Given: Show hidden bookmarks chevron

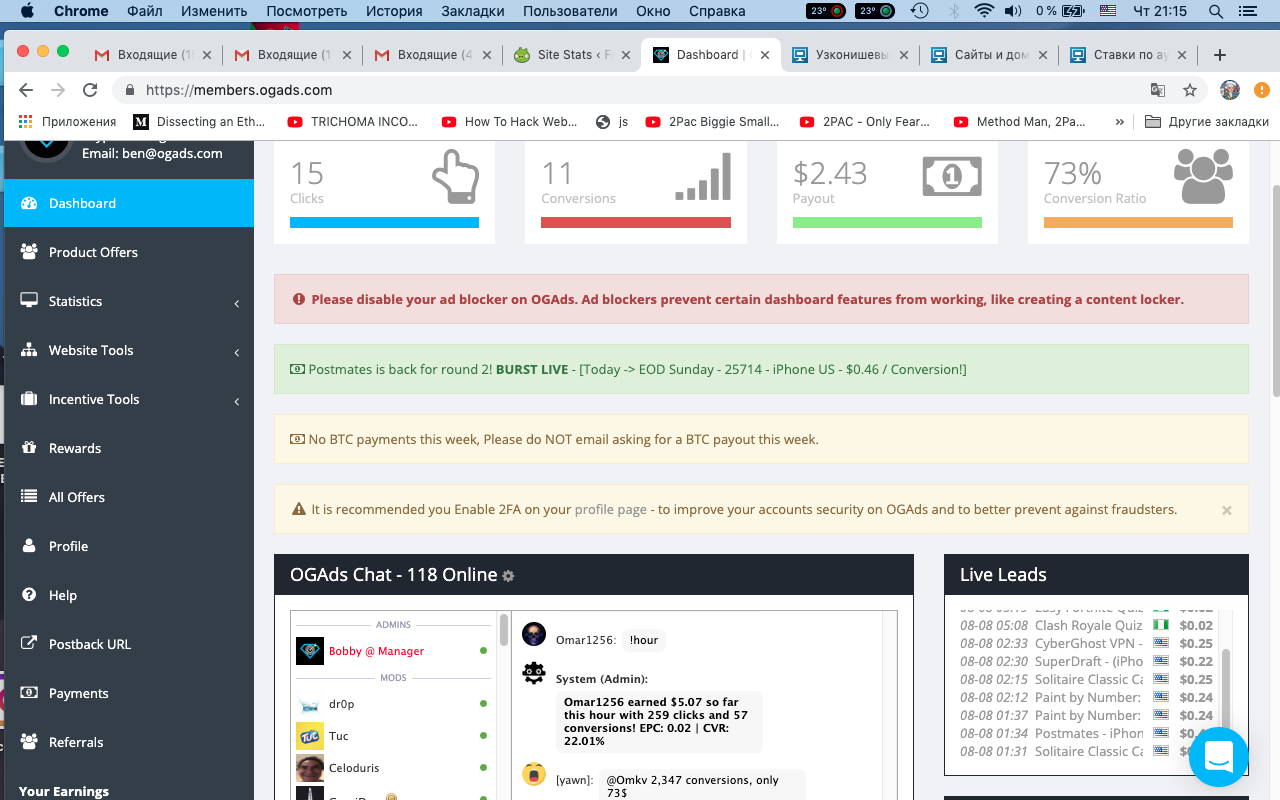Looking at the screenshot, I should [x=1119, y=122].
